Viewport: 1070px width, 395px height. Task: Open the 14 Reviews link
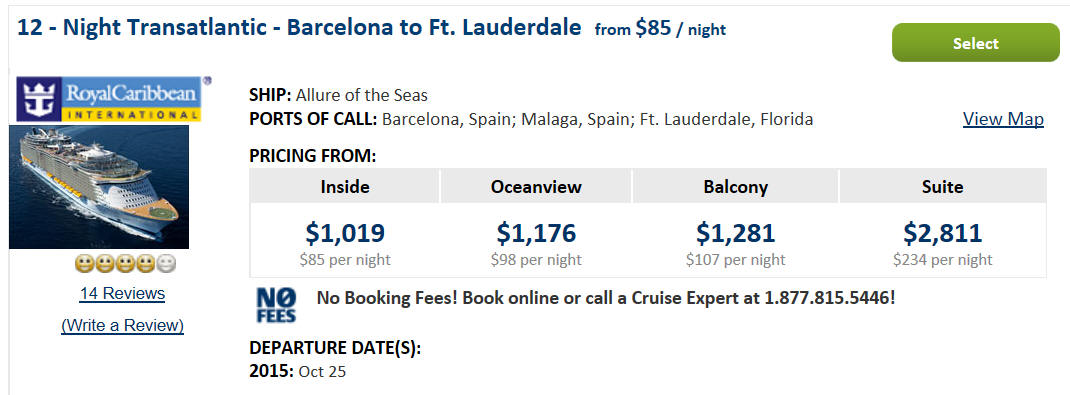click(x=122, y=293)
